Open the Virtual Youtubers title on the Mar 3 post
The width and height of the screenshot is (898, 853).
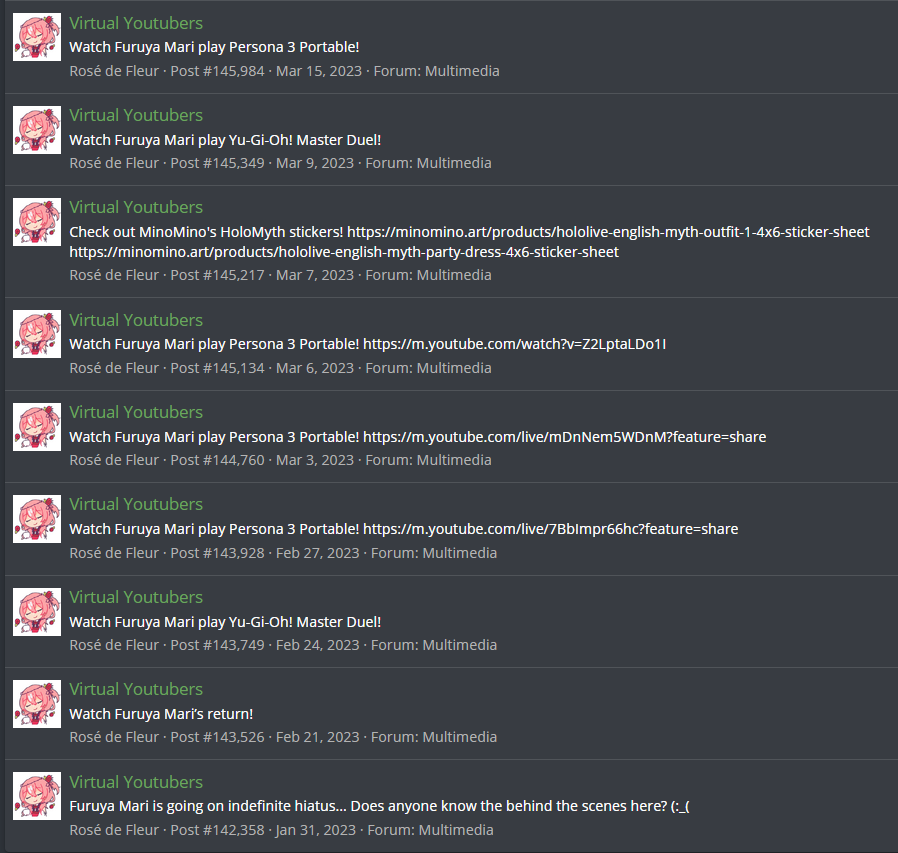tap(136, 412)
